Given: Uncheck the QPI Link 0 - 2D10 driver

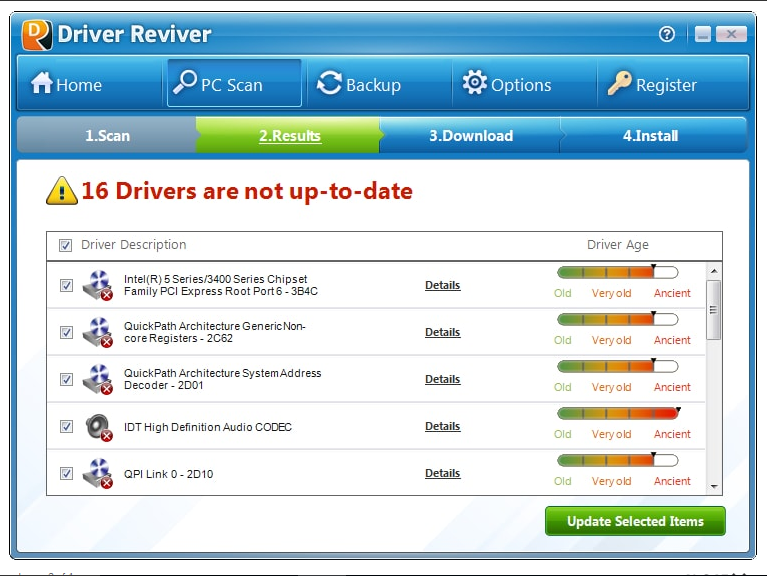Looking at the screenshot, I should tap(67, 473).
